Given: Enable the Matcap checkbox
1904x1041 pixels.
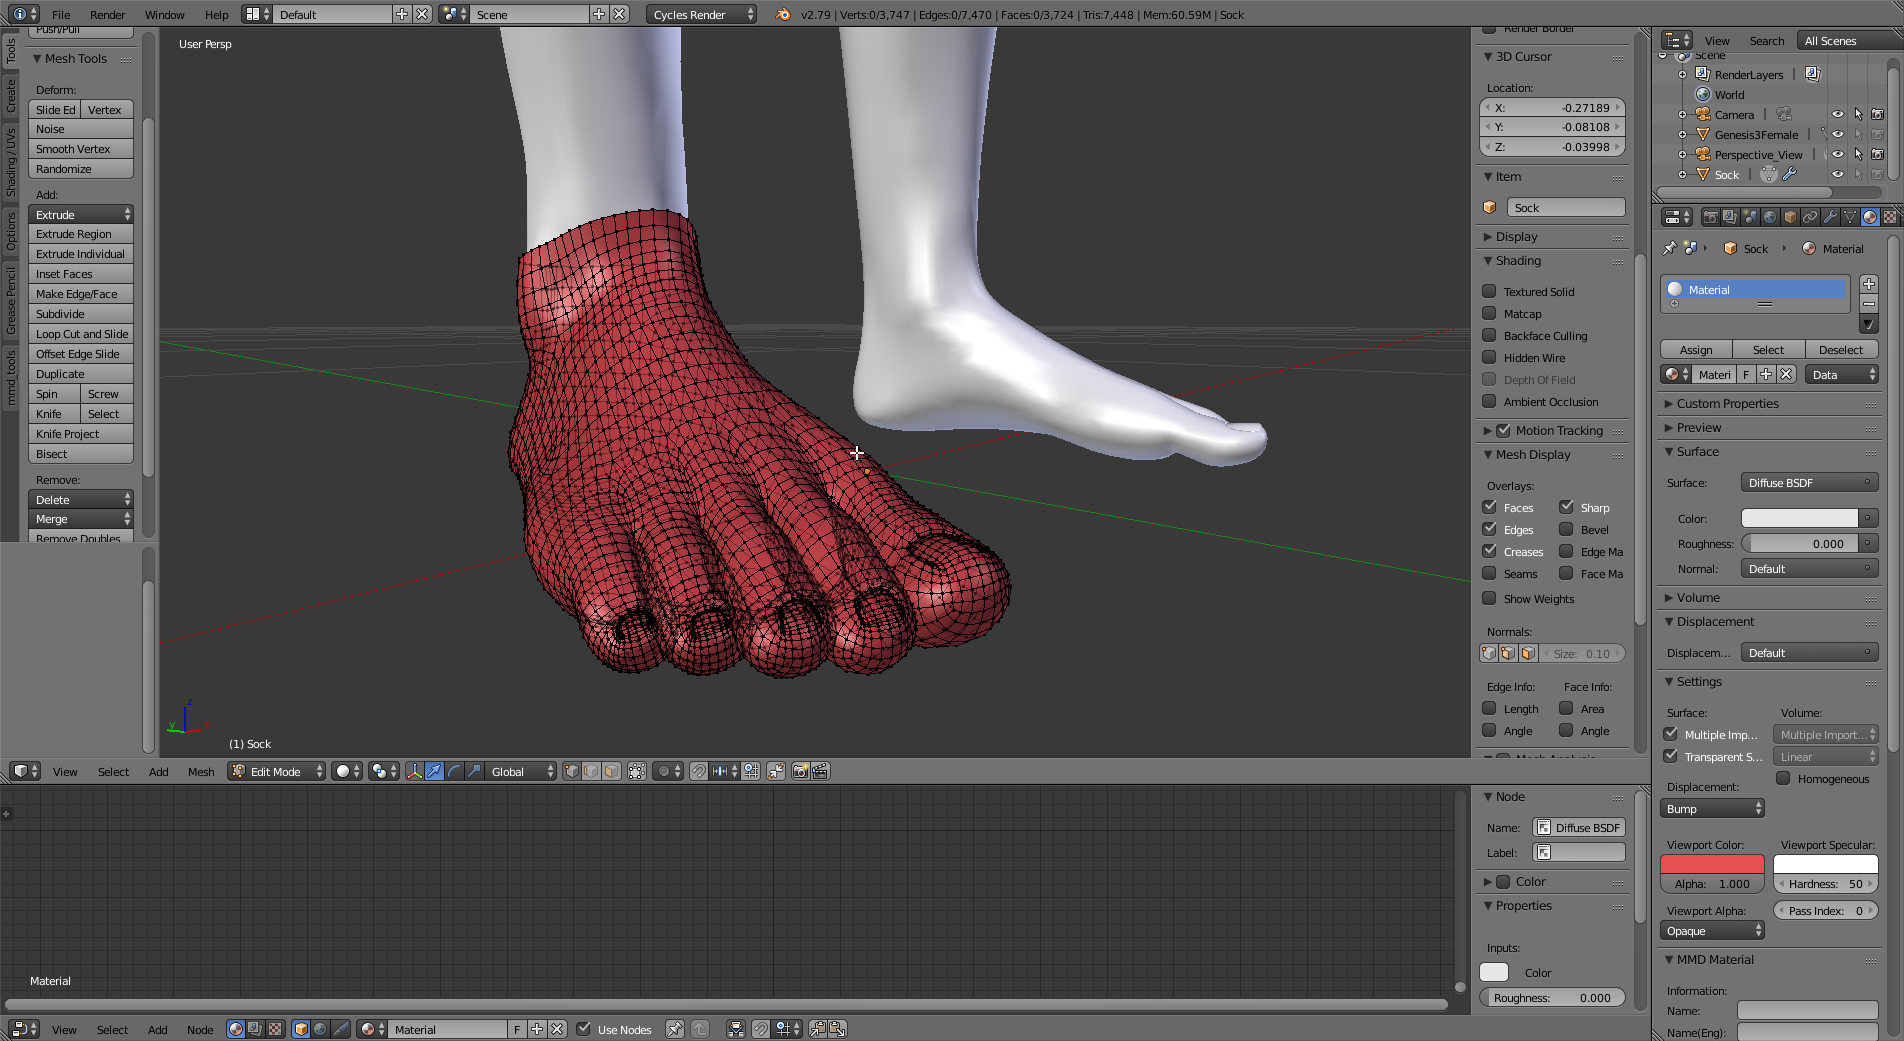Looking at the screenshot, I should [x=1489, y=313].
